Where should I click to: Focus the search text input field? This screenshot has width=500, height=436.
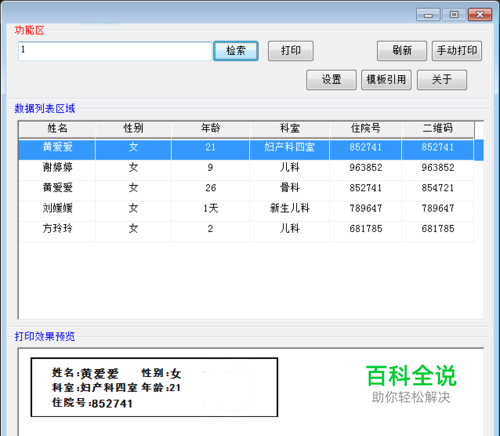click(115, 51)
